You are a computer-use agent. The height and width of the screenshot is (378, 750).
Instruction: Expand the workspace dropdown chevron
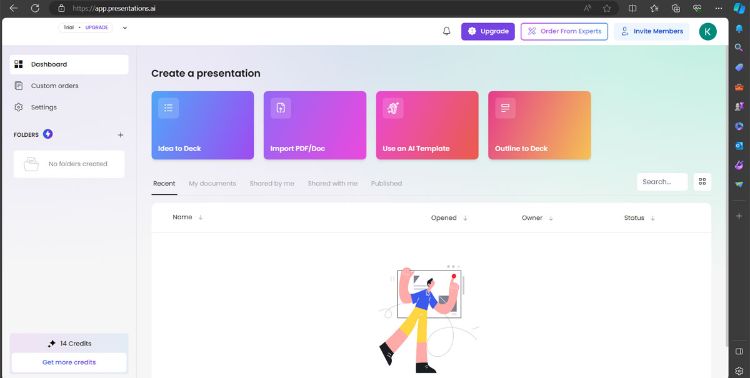pyautogui.click(x=125, y=28)
